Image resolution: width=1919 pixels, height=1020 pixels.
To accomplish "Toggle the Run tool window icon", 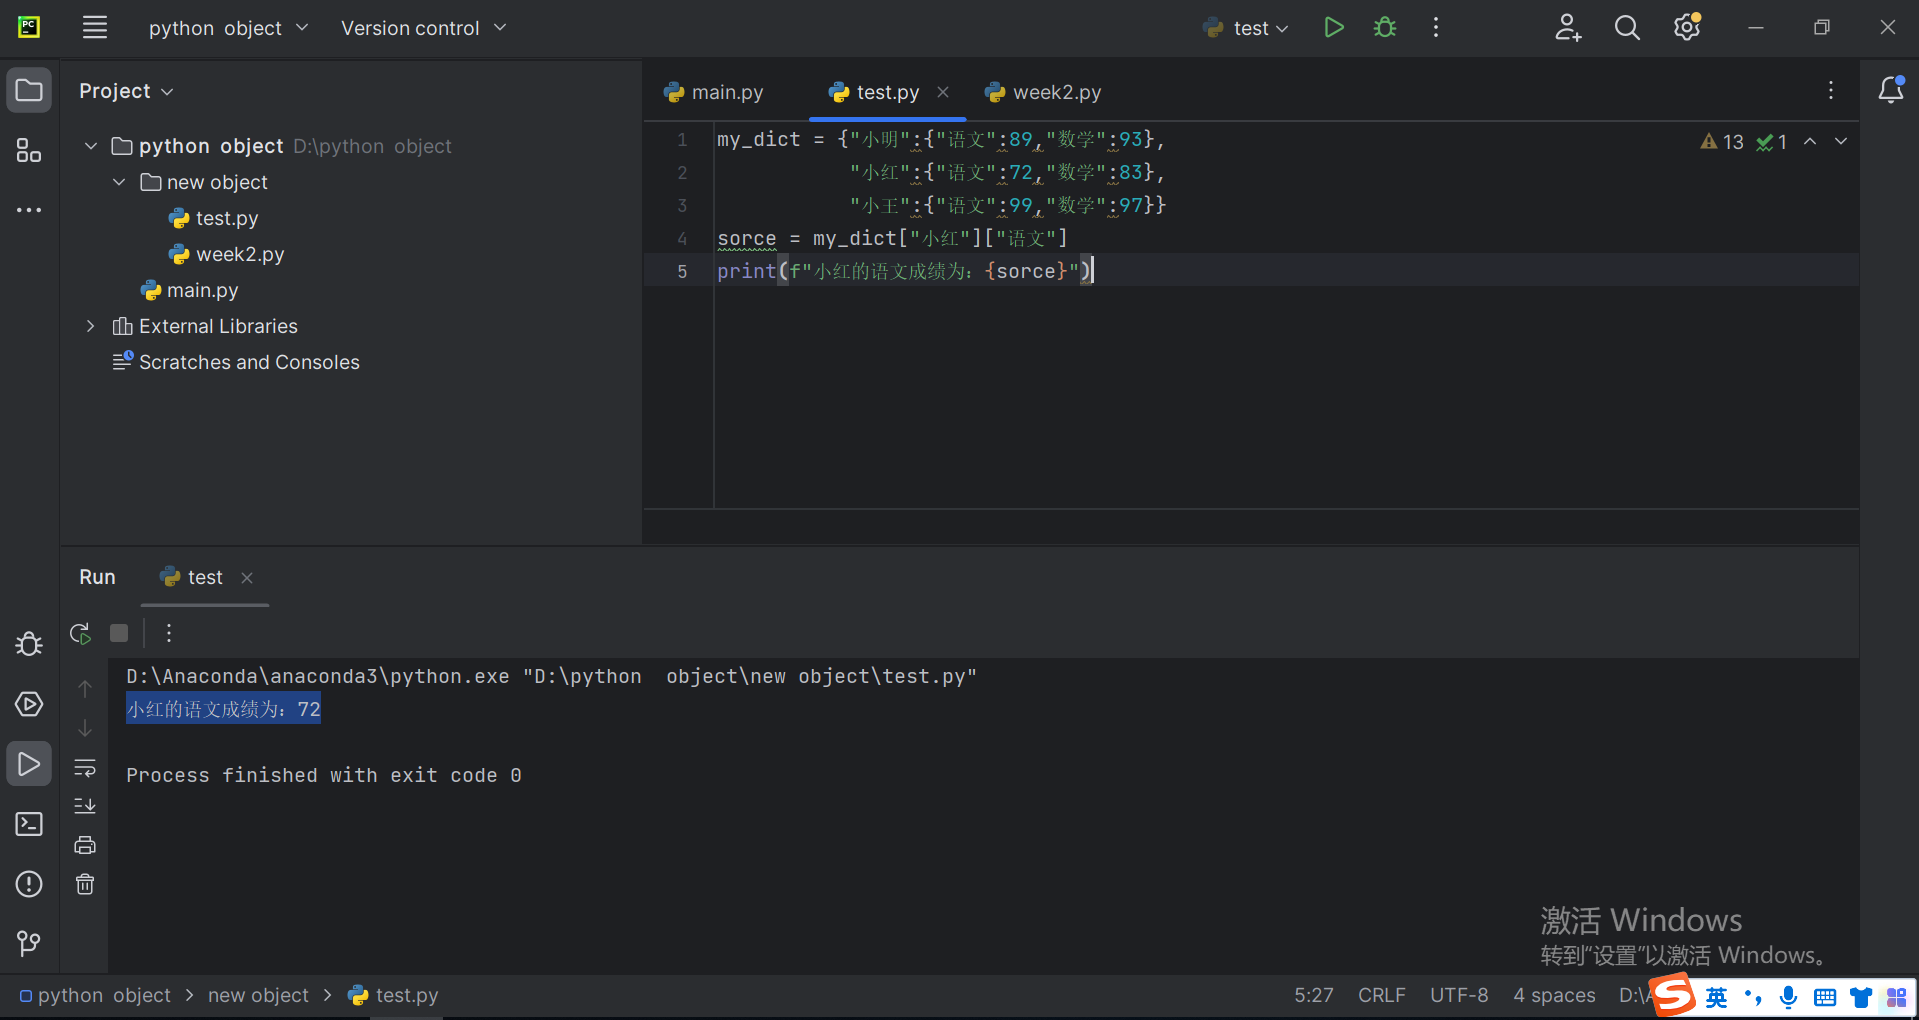I will [x=29, y=764].
